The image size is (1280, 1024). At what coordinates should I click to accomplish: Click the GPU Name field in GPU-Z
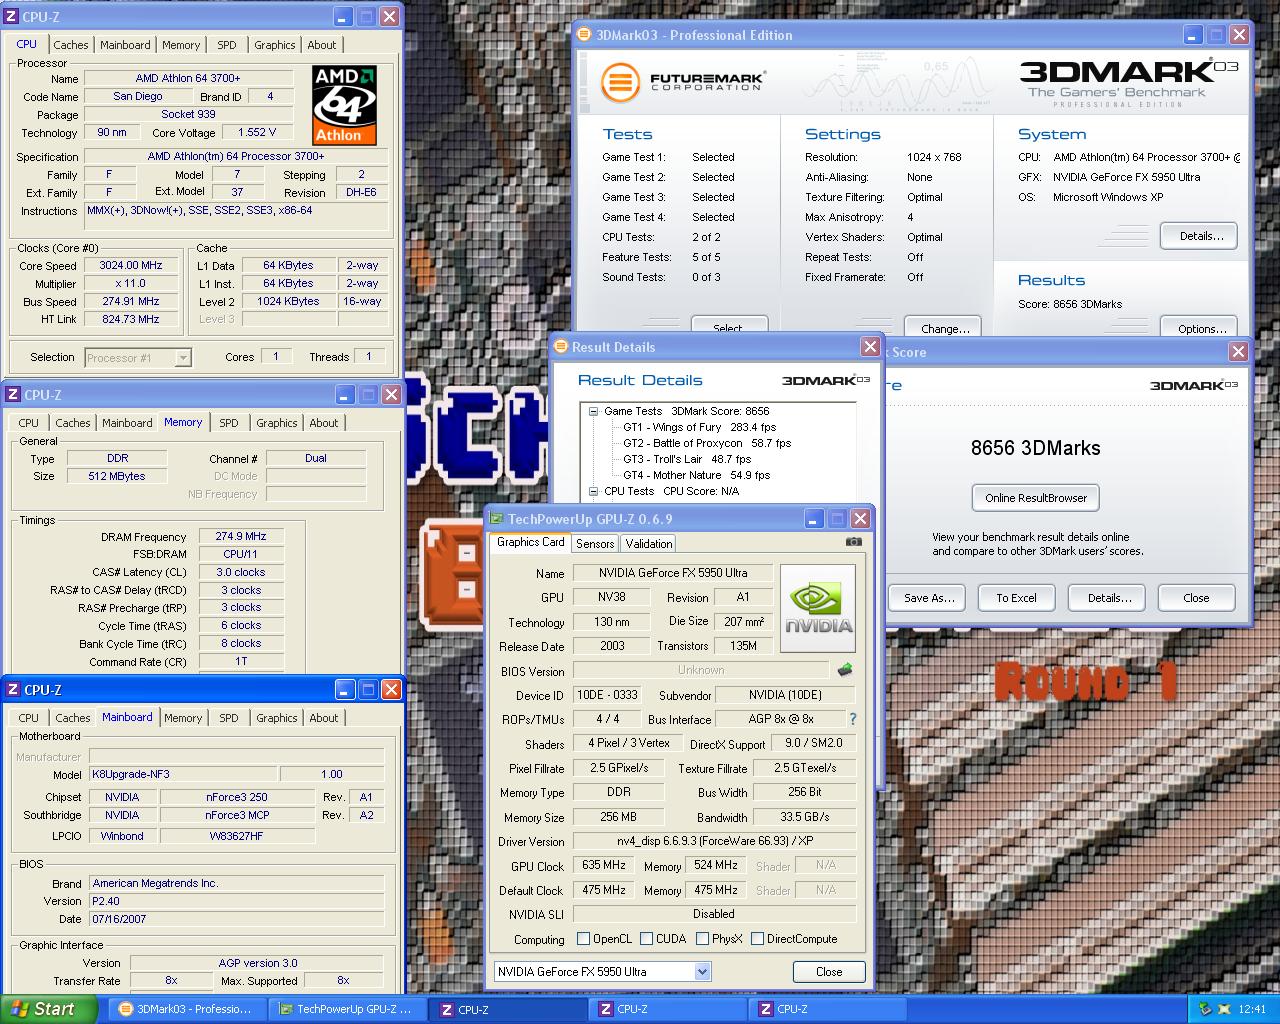(673, 573)
